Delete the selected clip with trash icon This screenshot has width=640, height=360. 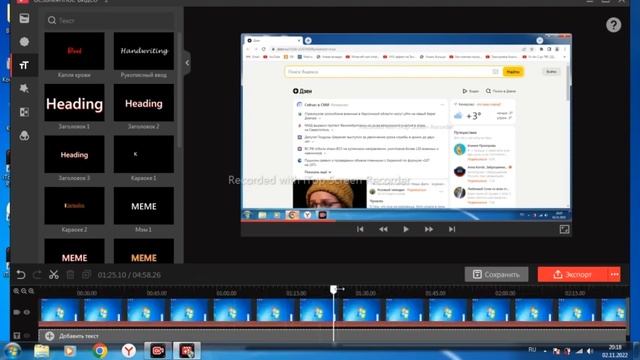(x=70, y=275)
